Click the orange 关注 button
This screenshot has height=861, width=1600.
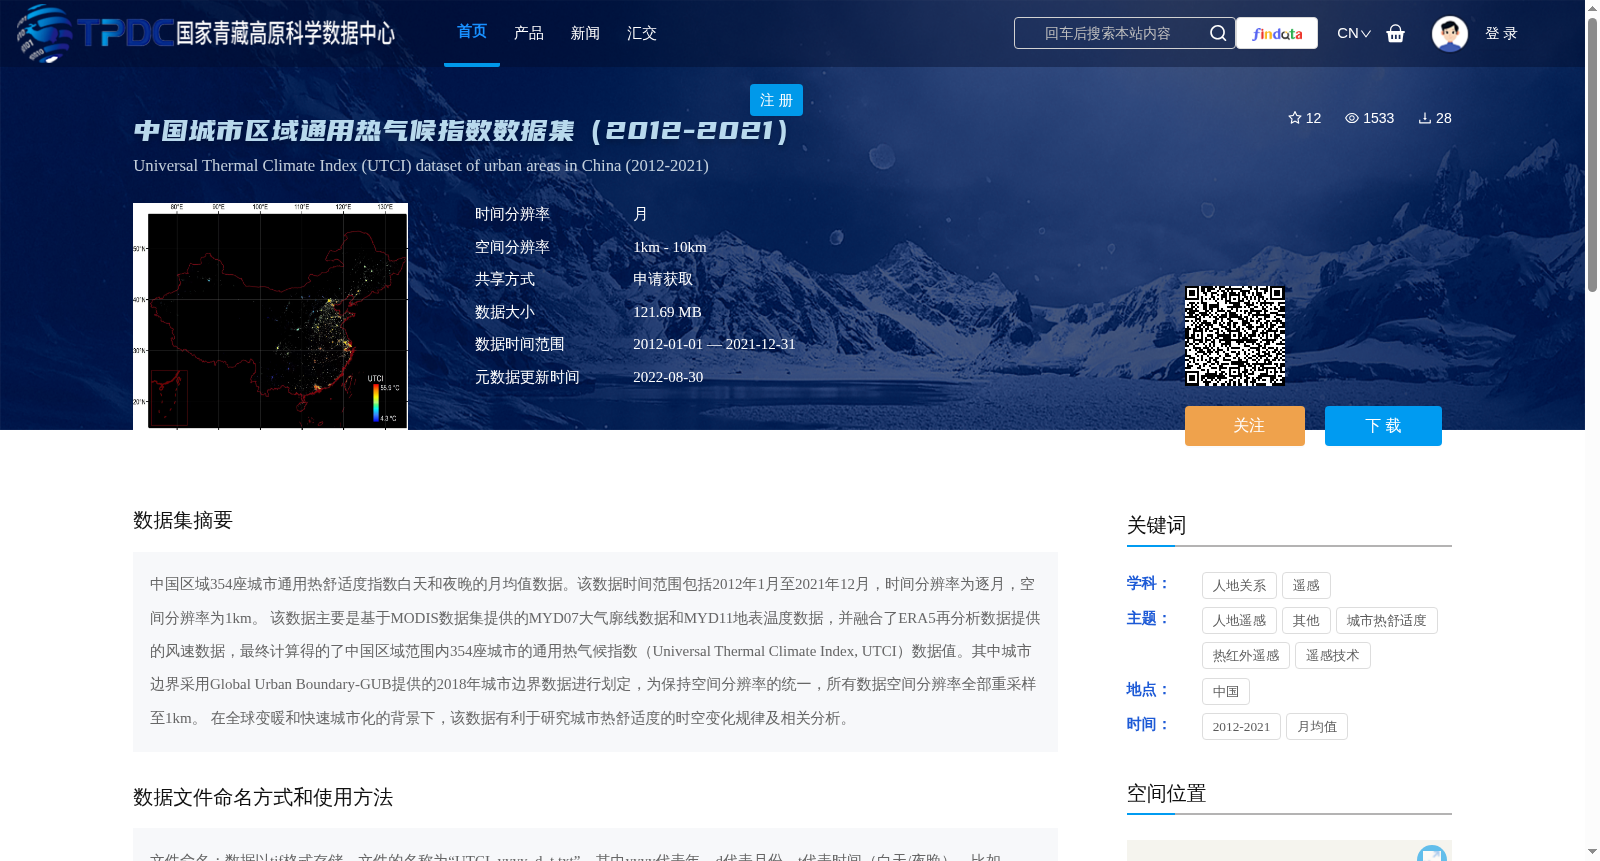tap(1245, 426)
